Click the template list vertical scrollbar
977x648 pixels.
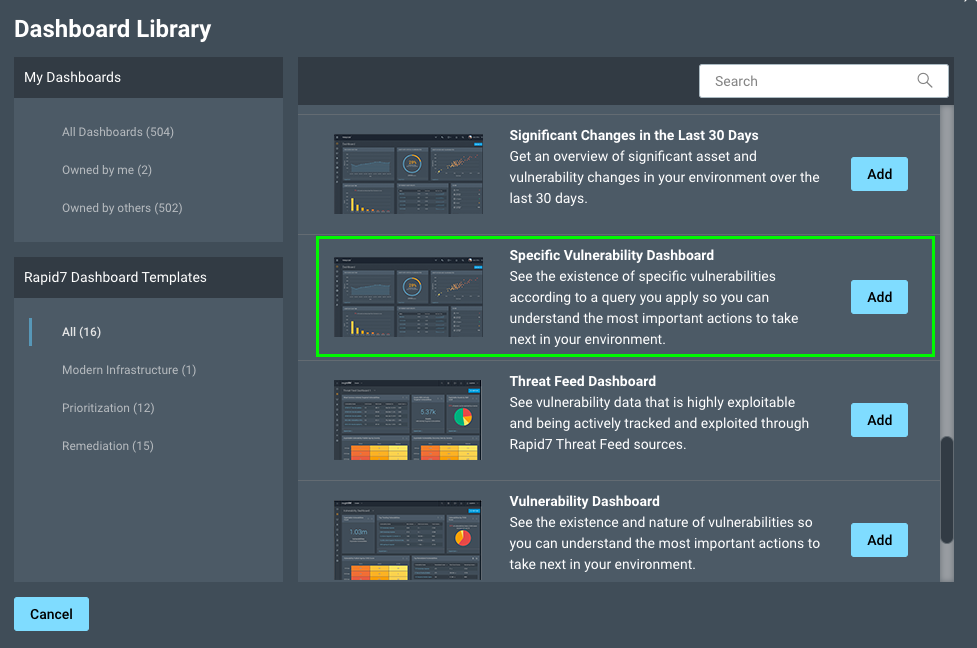click(946, 490)
